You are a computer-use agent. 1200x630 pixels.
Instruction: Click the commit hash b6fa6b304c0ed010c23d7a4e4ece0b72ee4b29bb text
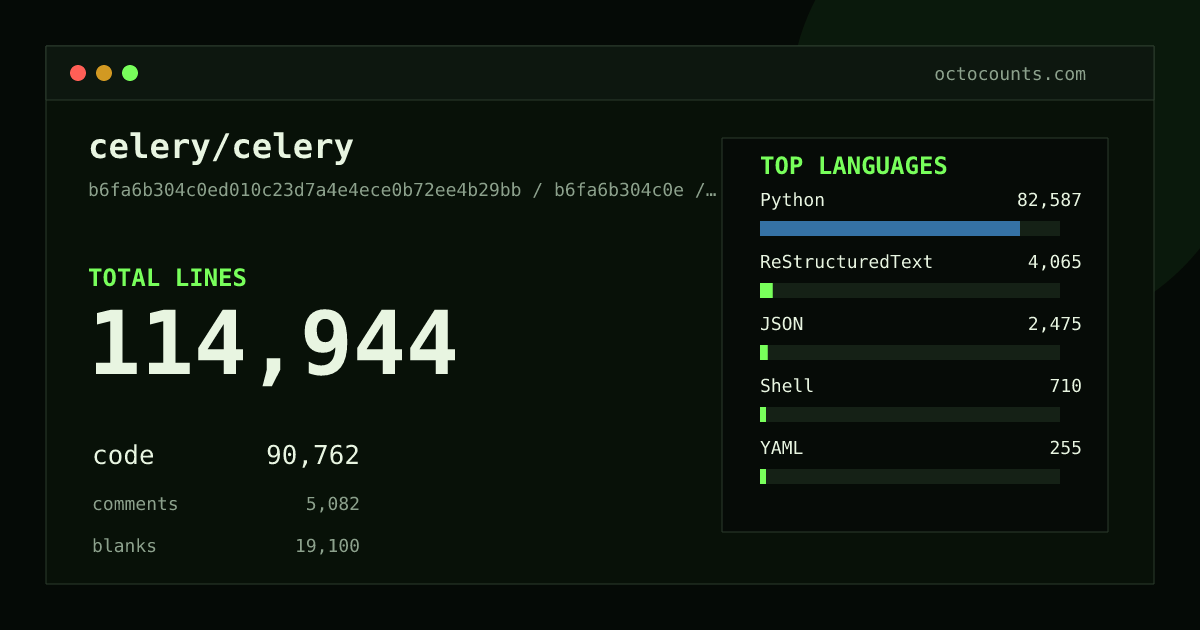click(305, 190)
